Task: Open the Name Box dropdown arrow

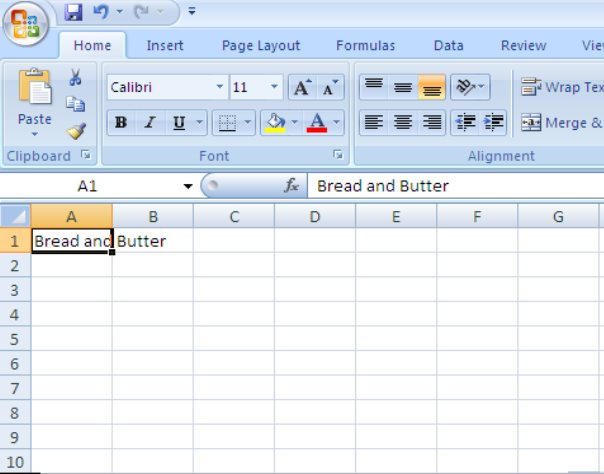Action: click(x=188, y=186)
